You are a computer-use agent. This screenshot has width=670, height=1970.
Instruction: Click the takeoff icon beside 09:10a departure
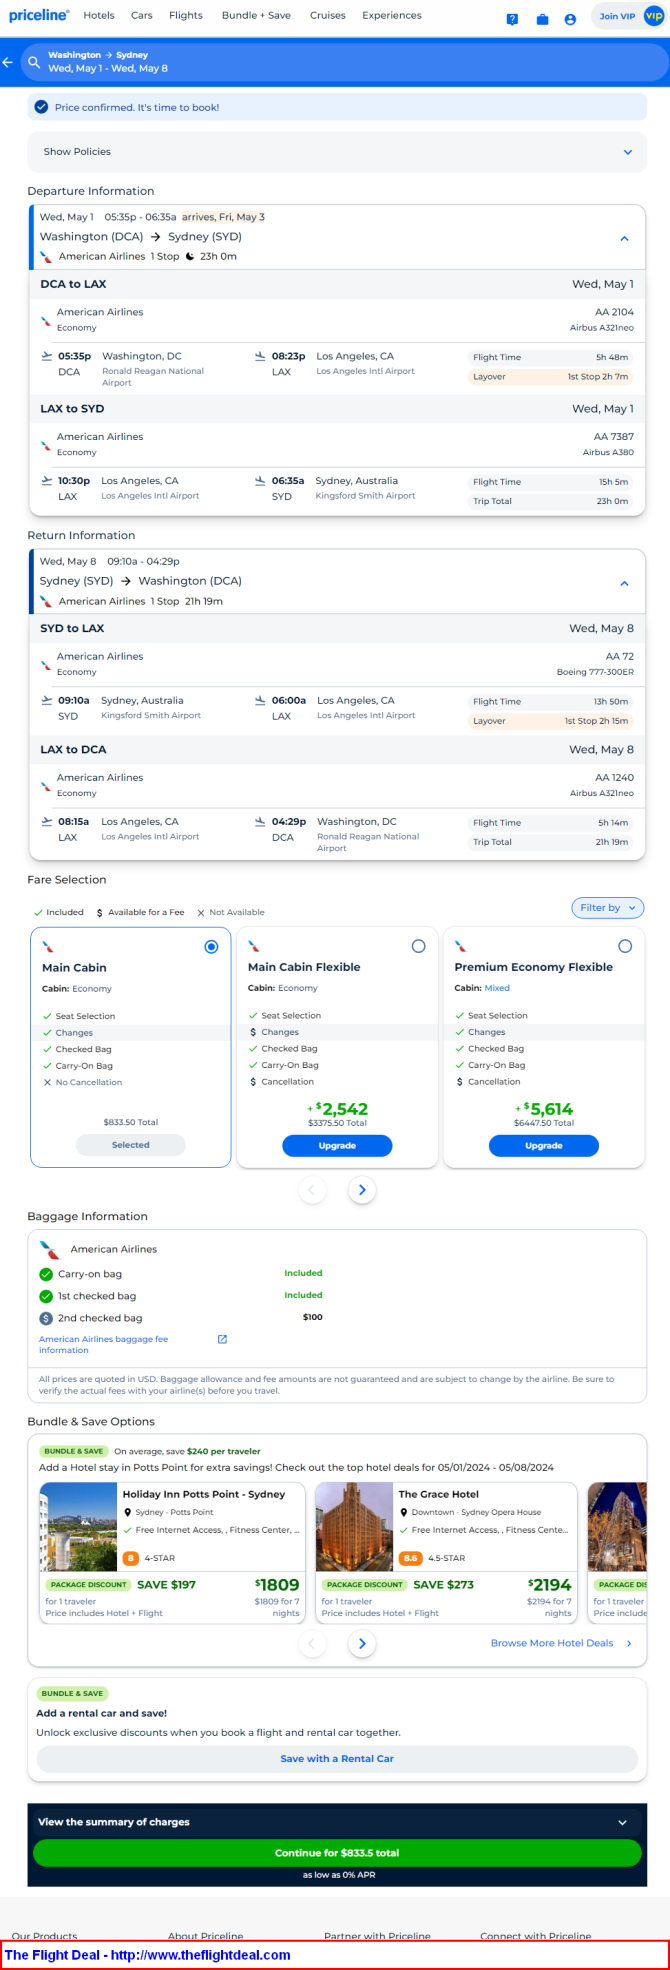(x=47, y=700)
